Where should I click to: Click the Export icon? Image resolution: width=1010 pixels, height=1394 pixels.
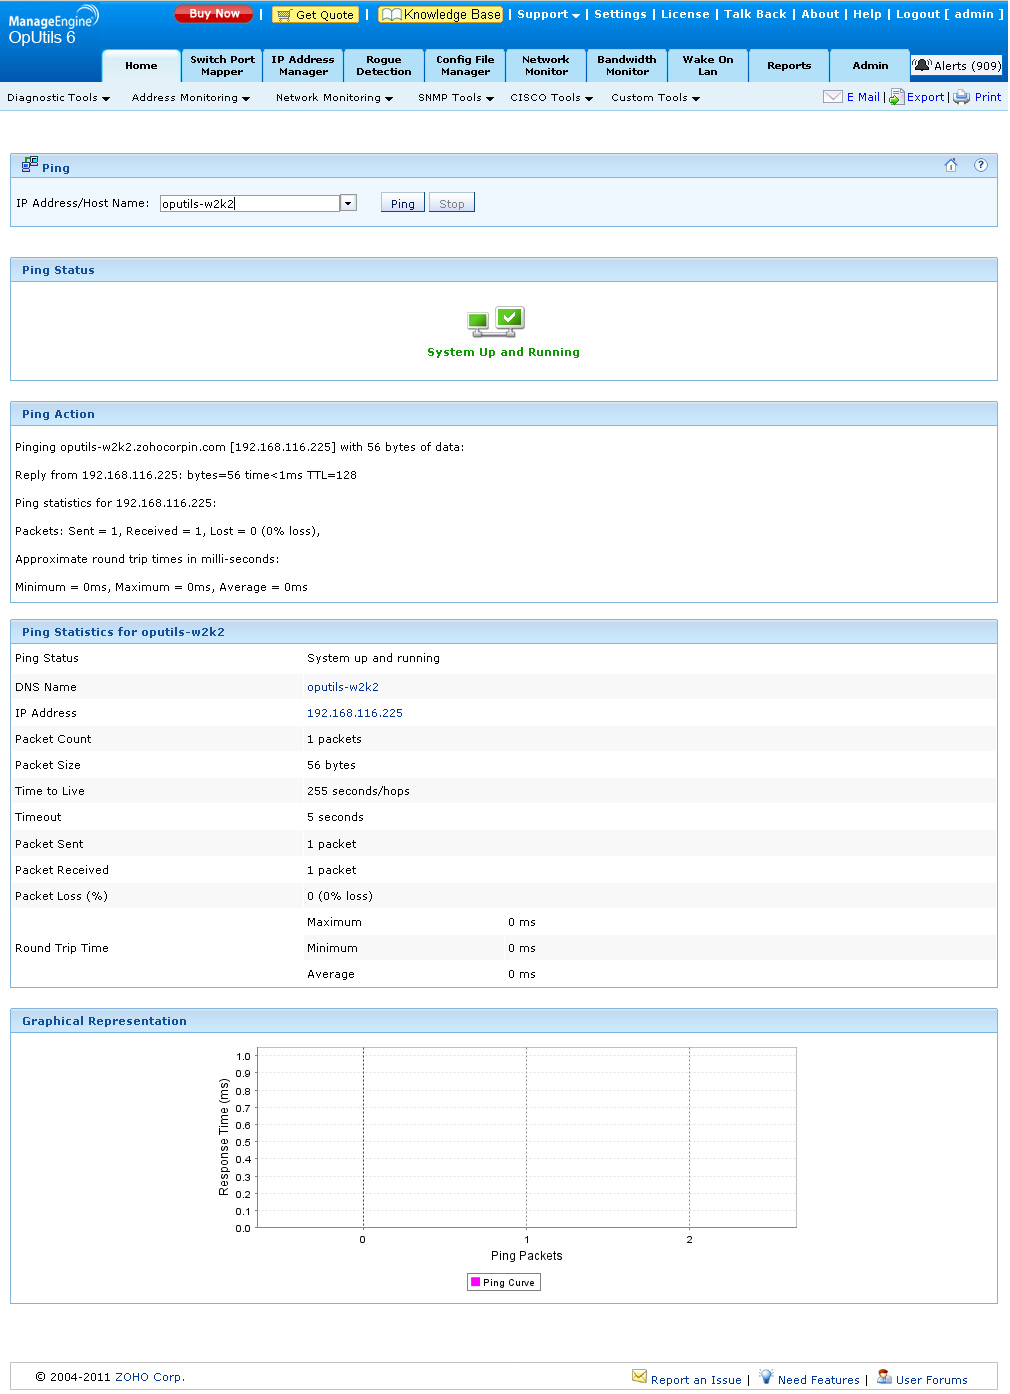(897, 97)
